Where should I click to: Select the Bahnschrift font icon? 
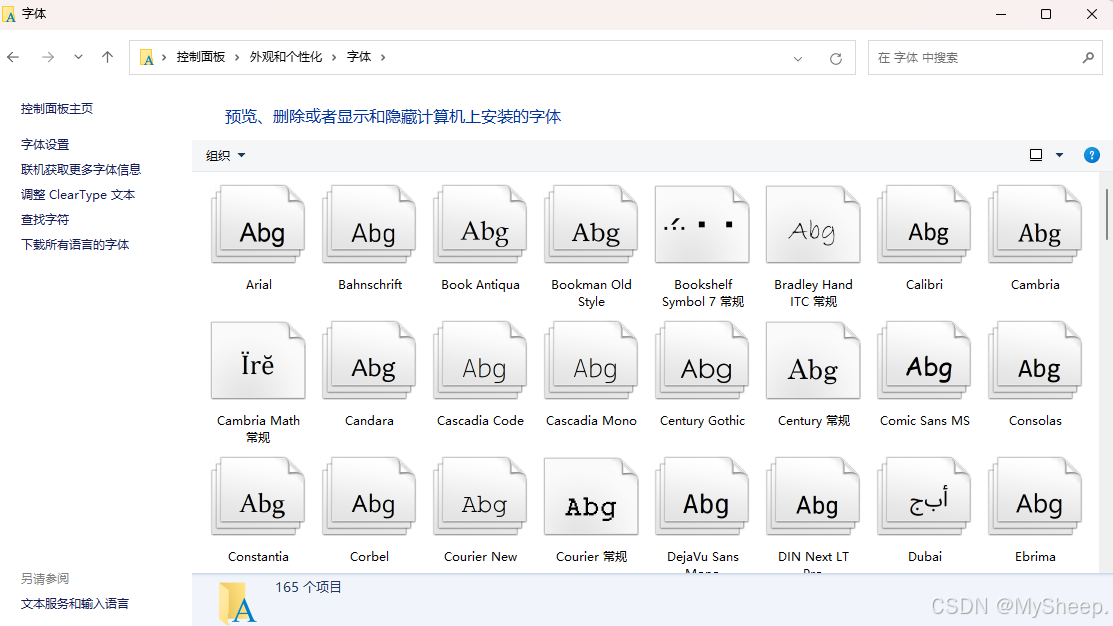369,224
